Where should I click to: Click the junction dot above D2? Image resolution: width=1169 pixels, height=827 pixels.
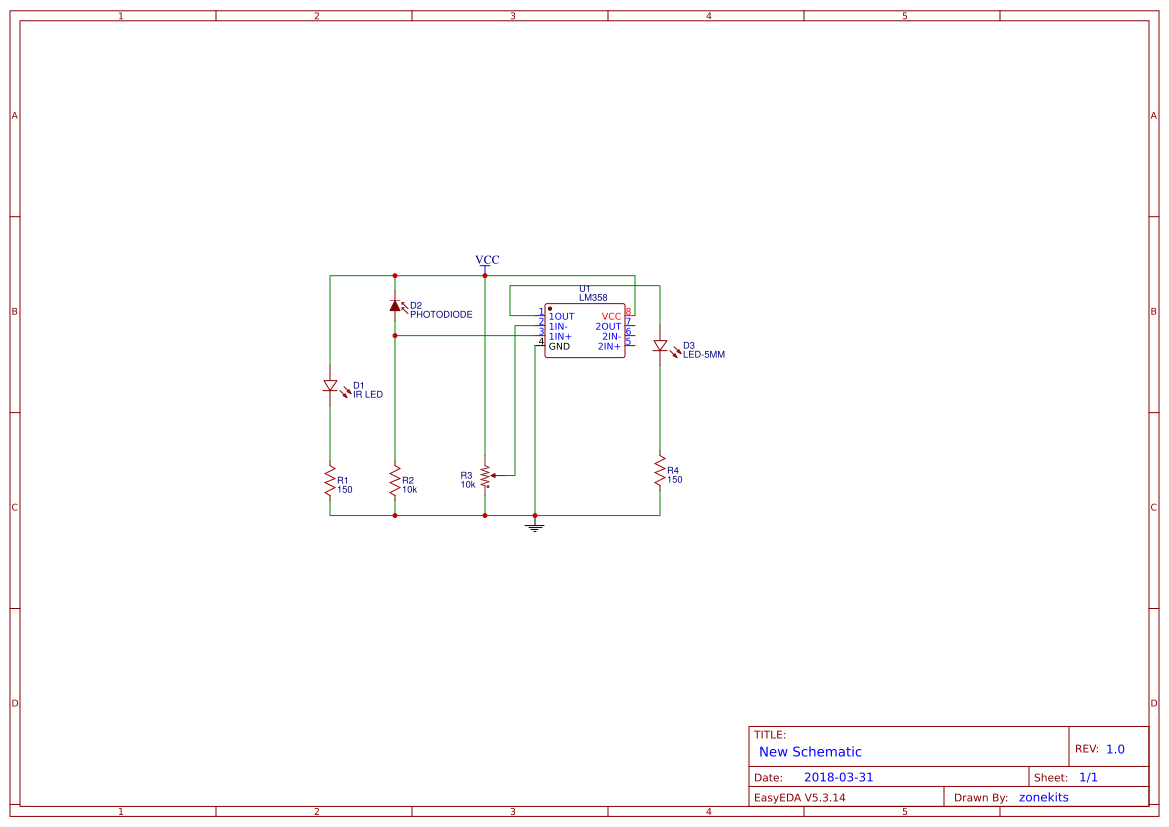[x=395, y=273]
